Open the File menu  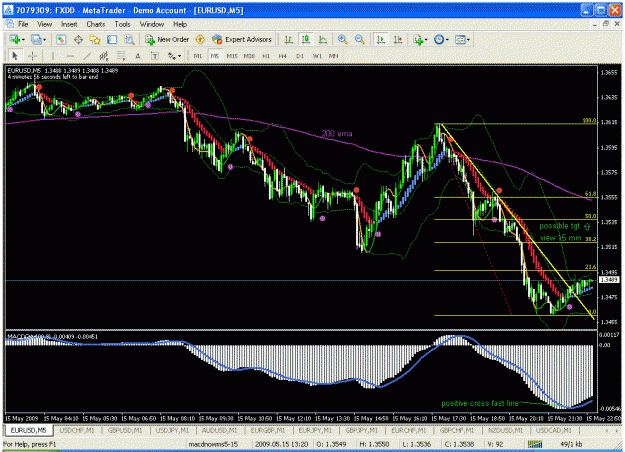pyautogui.click(x=23, y=24)
